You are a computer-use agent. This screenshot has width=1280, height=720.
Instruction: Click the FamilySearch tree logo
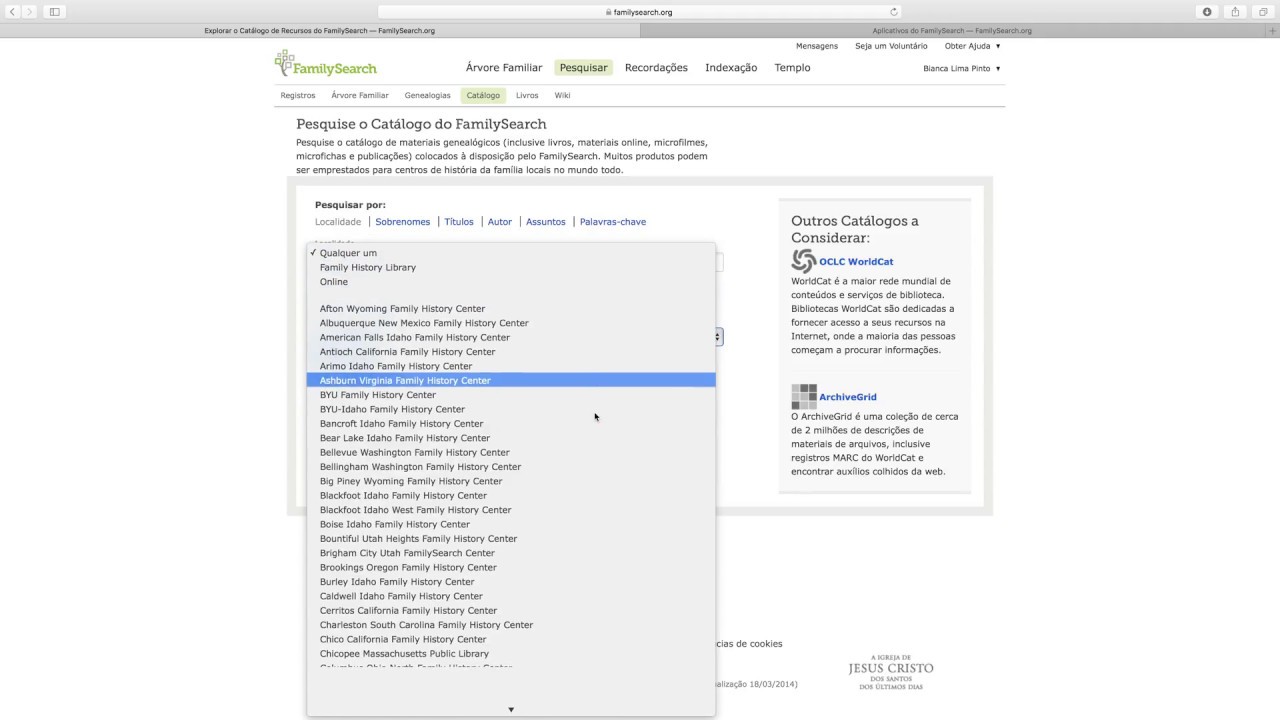(x=326, y=64)
